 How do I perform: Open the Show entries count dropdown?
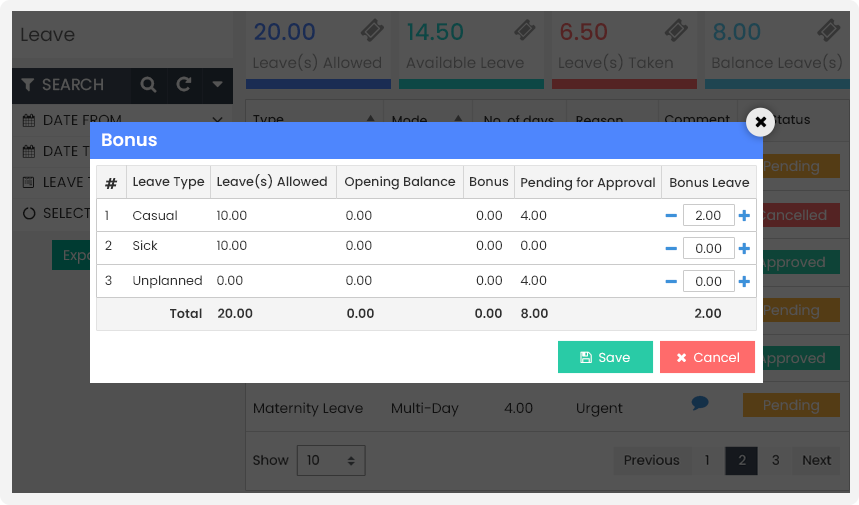[331, 460]
